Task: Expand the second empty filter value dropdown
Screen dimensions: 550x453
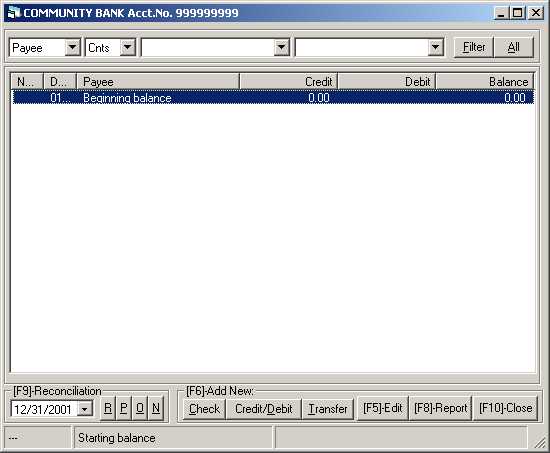Action: (x=435, y=47)
